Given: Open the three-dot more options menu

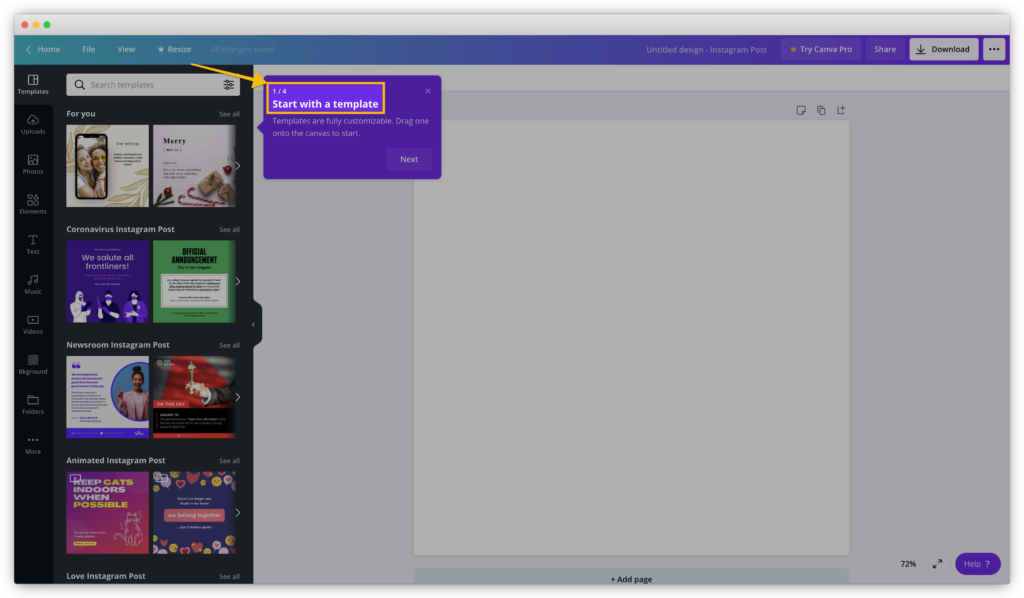Looking at the screenshot, I should [993, 49].
